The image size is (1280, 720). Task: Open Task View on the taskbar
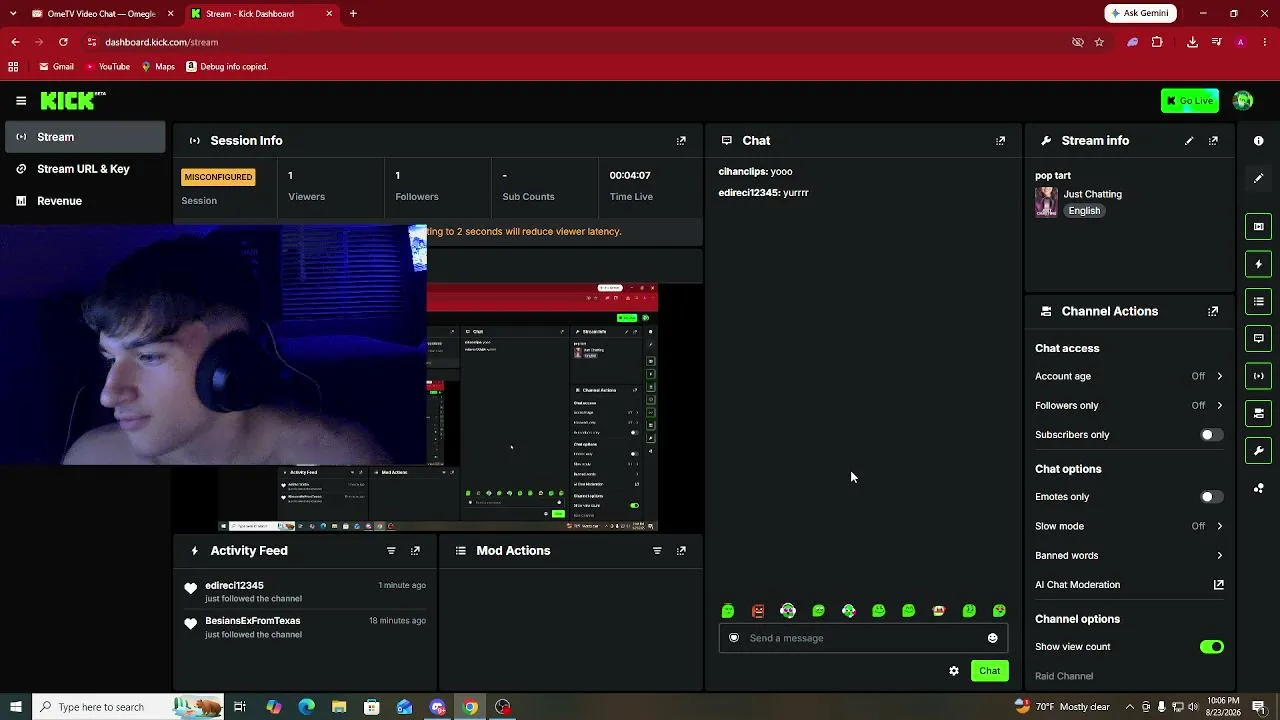(x=240, y=707)
